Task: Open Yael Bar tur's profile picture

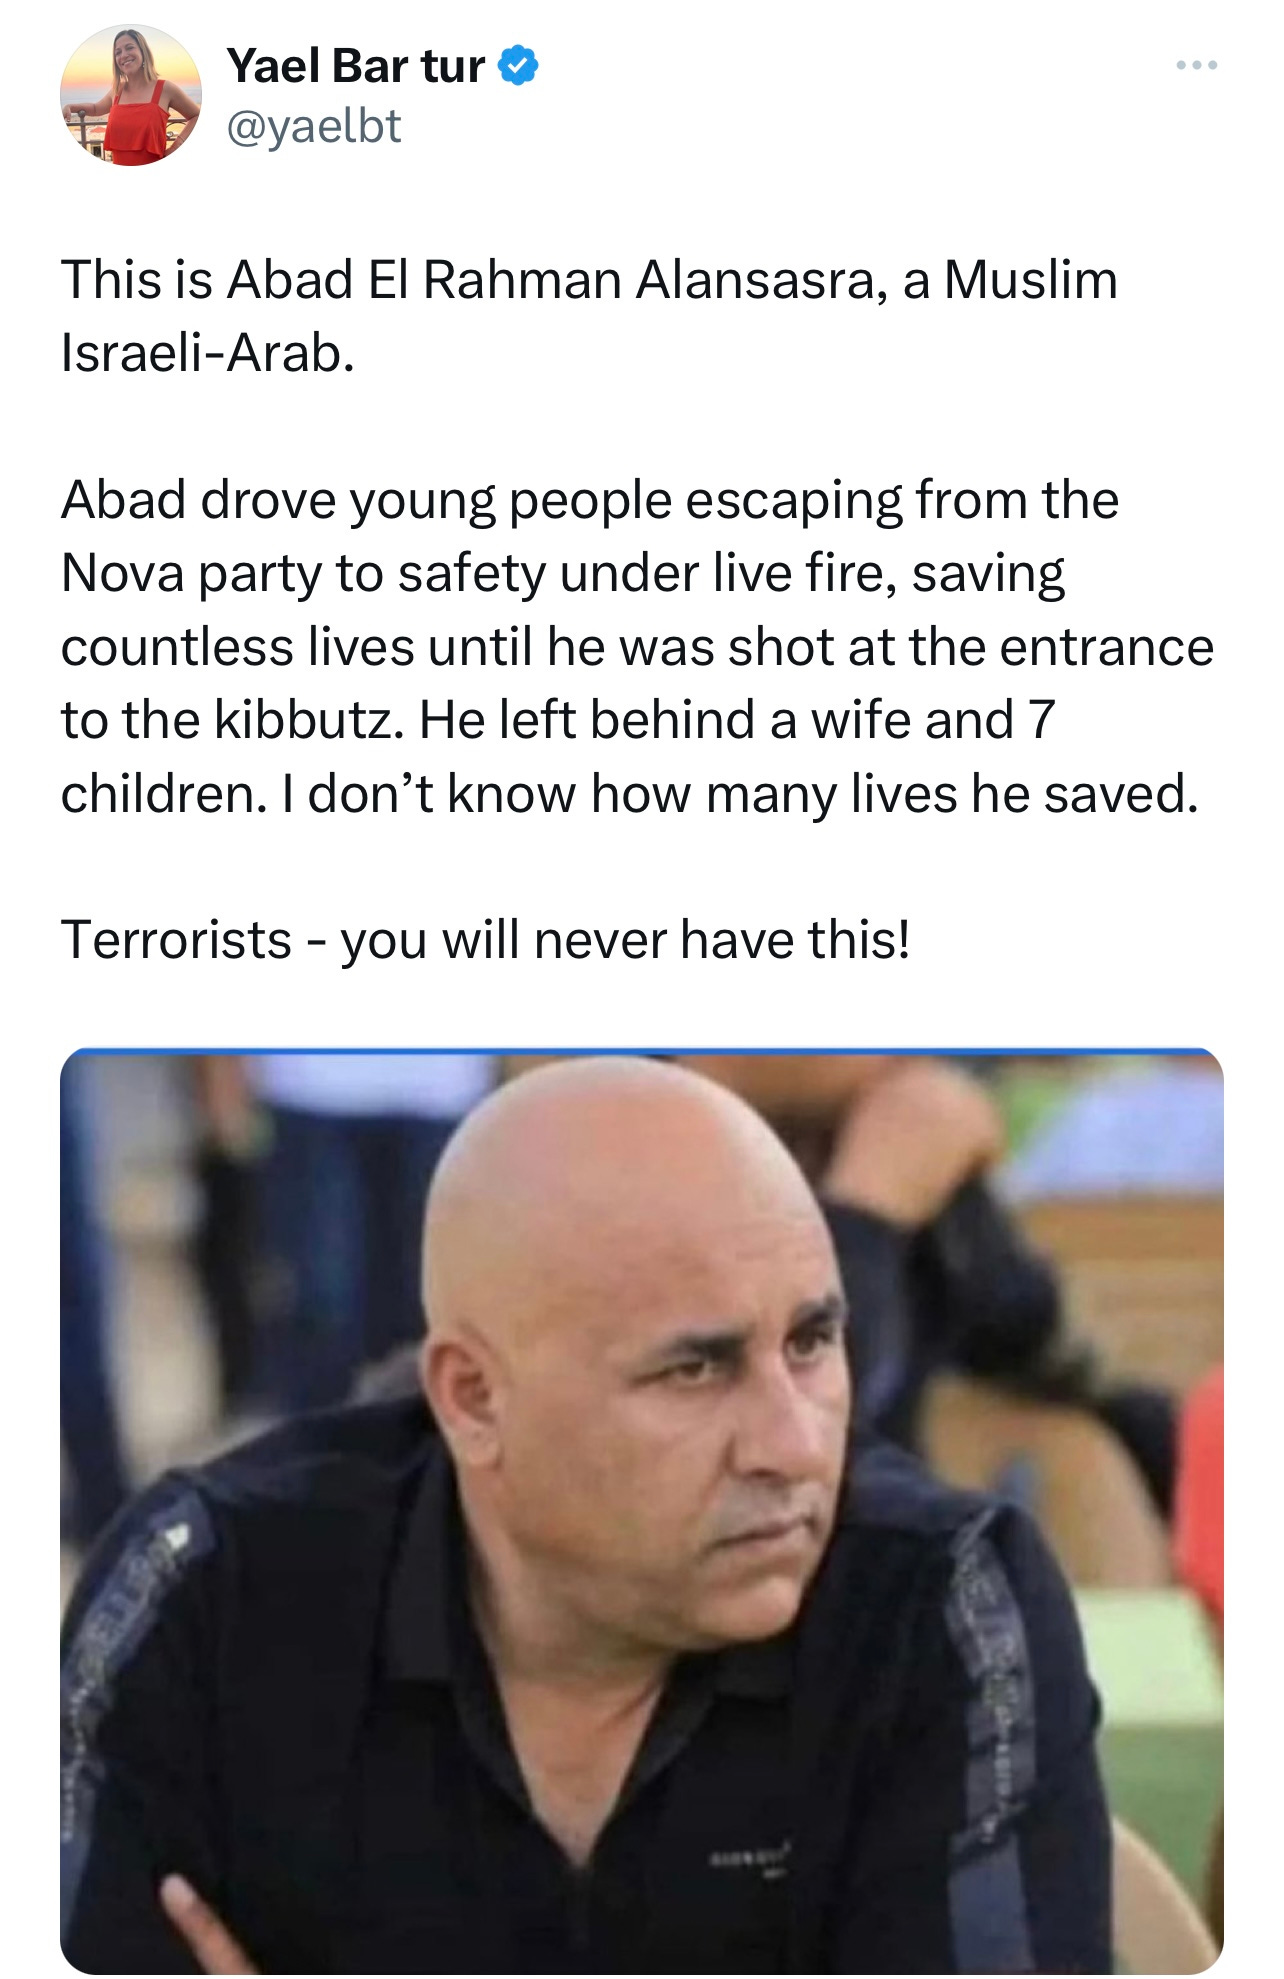Action: [x=131, y=95]
